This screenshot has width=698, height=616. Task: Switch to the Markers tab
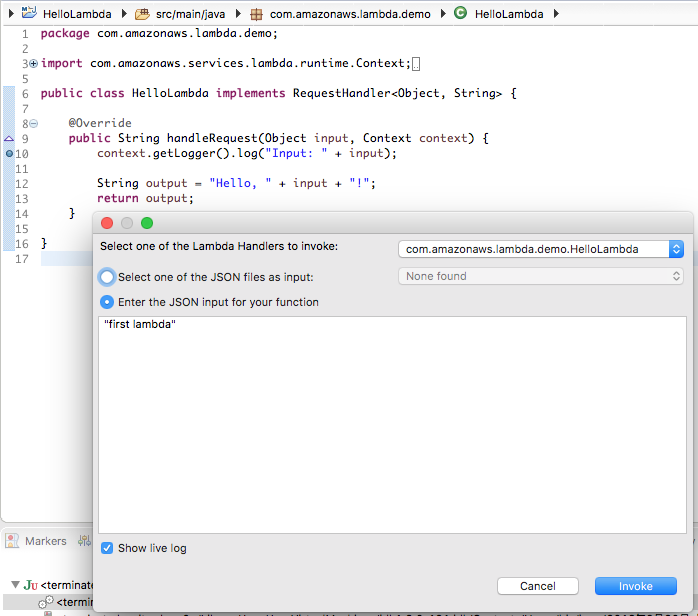(x=45, y=541)
